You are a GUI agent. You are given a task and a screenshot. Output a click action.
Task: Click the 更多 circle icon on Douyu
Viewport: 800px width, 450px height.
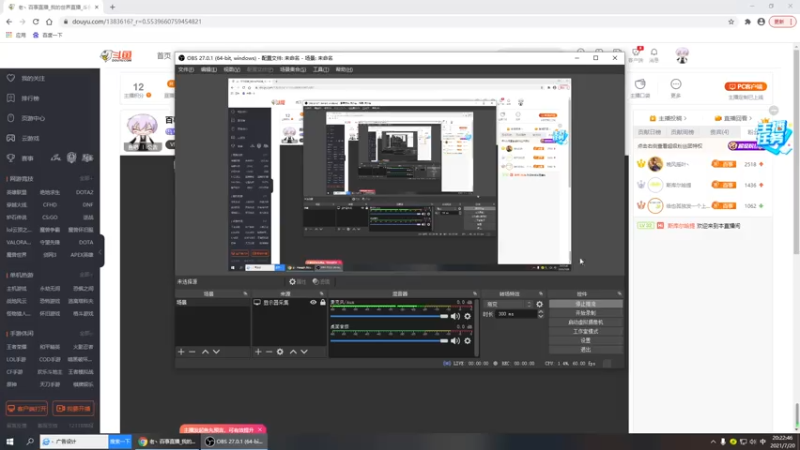click(676, 87)
